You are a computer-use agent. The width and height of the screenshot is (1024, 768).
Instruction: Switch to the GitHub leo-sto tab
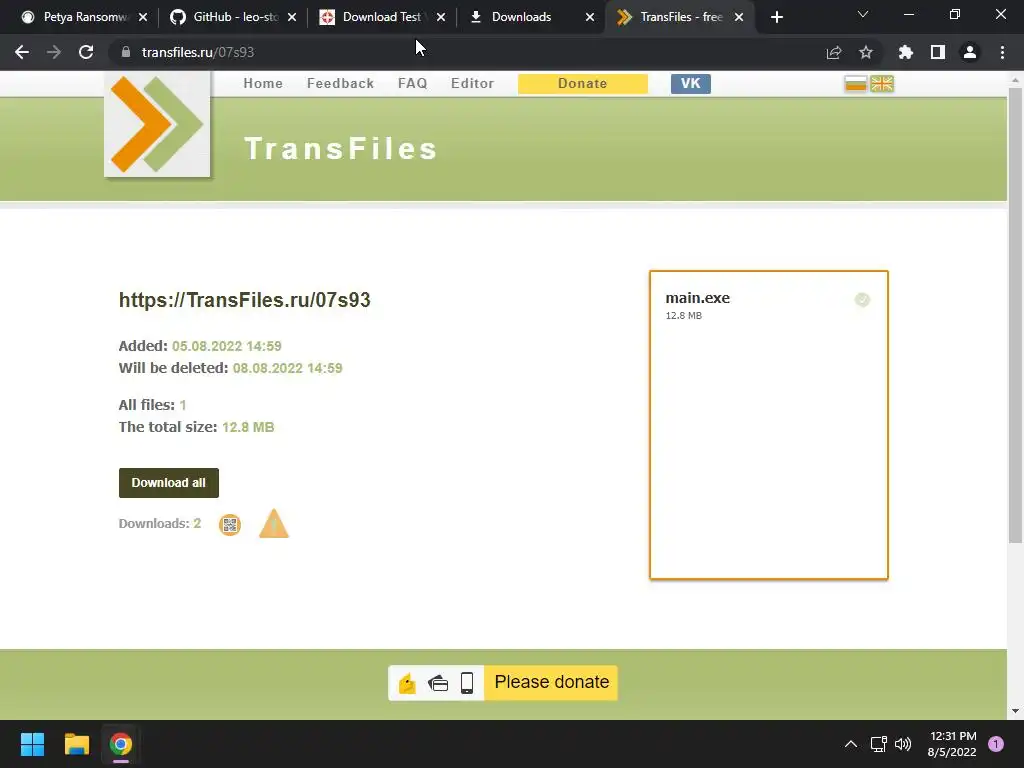click(x=234, y=17)
